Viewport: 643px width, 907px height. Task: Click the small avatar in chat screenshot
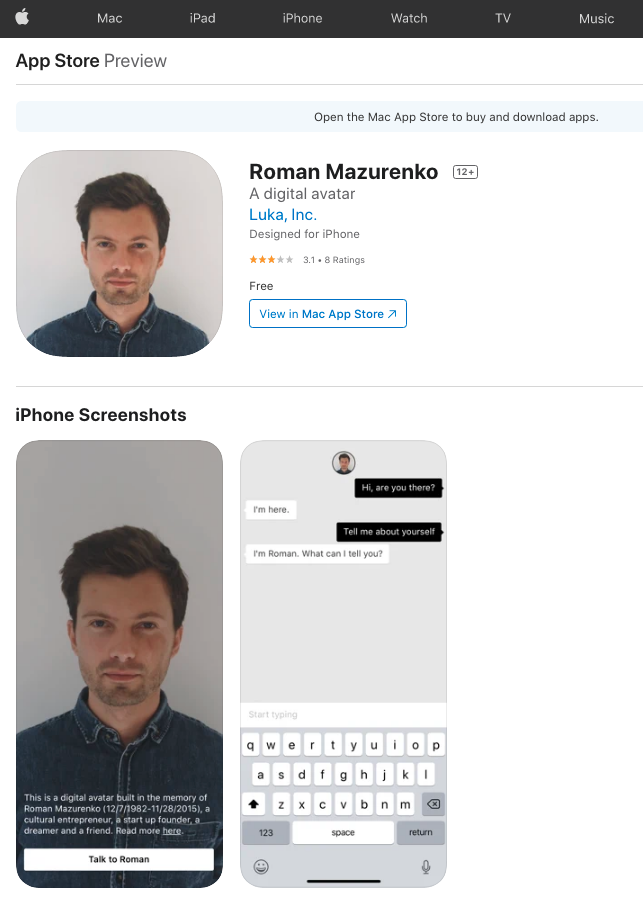pyautogui.click(x=344, y=462)
